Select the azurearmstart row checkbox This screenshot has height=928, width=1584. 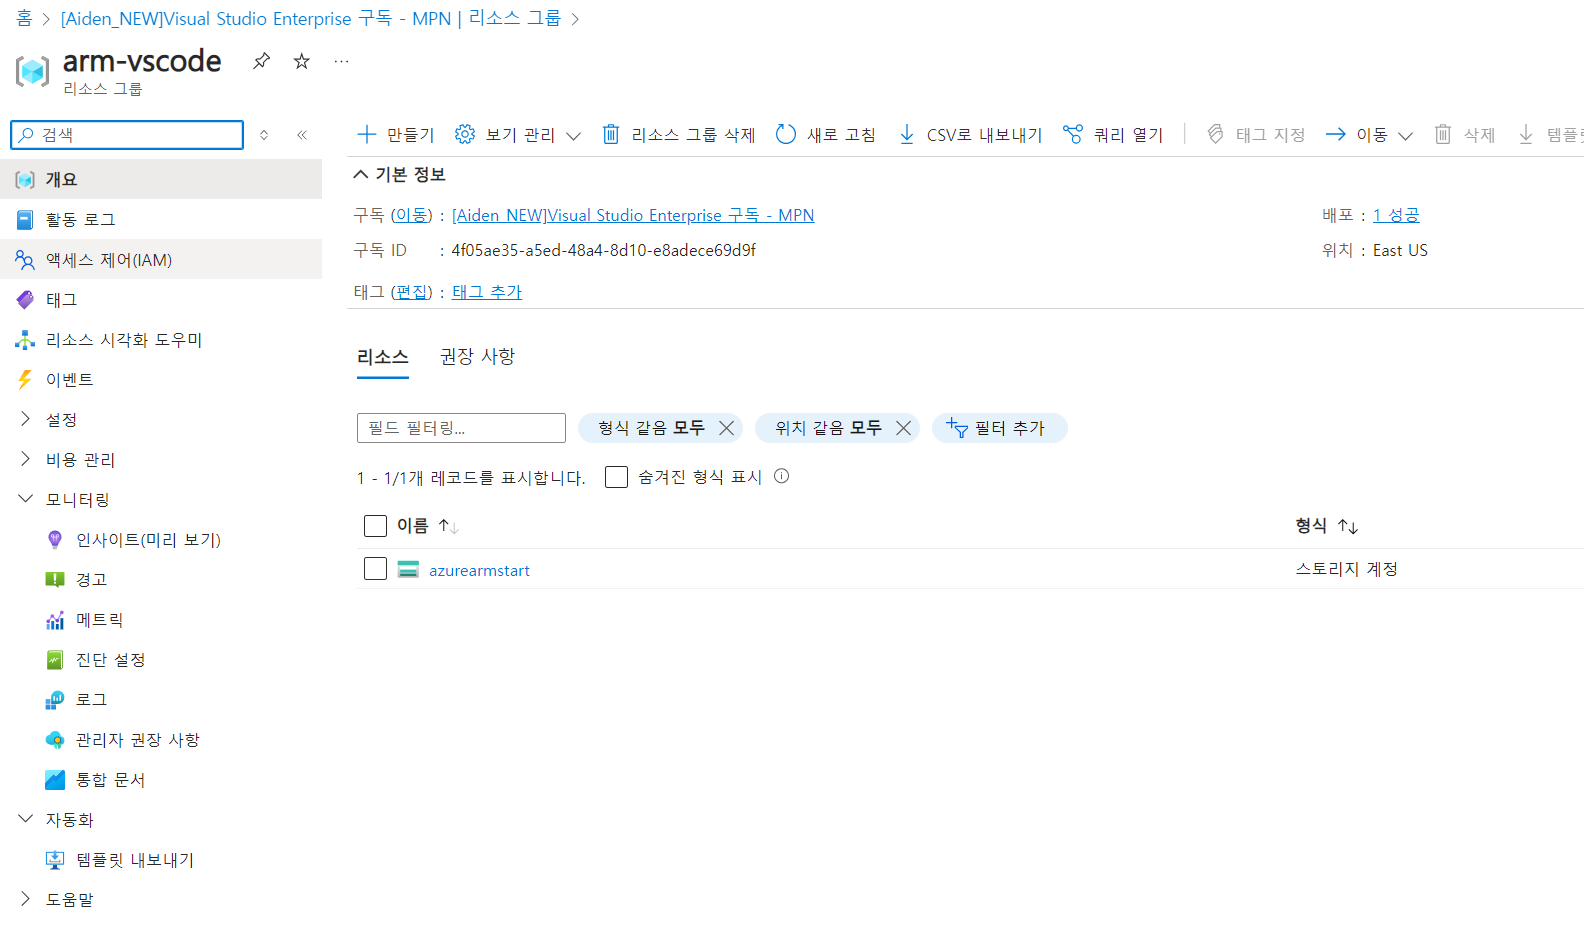click(375, 569)
